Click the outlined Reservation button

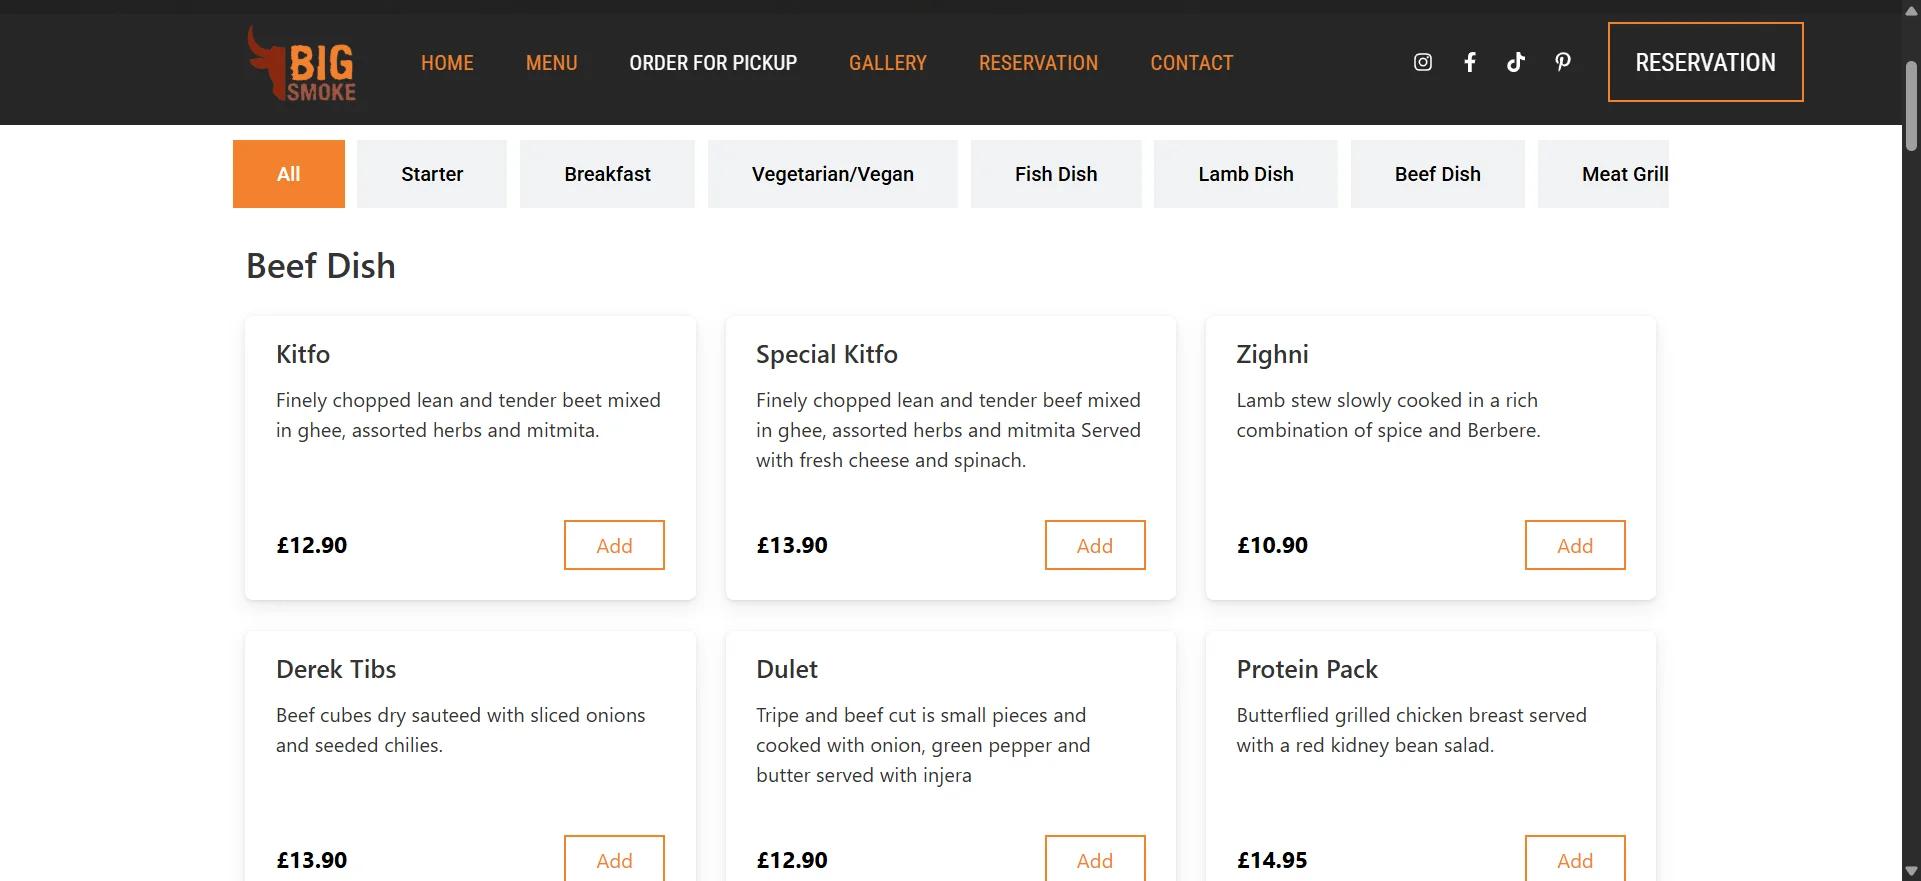coord(1706,62)
